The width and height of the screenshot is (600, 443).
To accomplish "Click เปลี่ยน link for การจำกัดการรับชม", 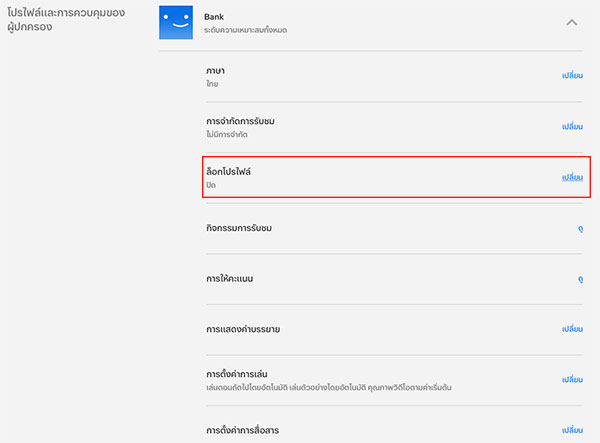I will 572,127.
